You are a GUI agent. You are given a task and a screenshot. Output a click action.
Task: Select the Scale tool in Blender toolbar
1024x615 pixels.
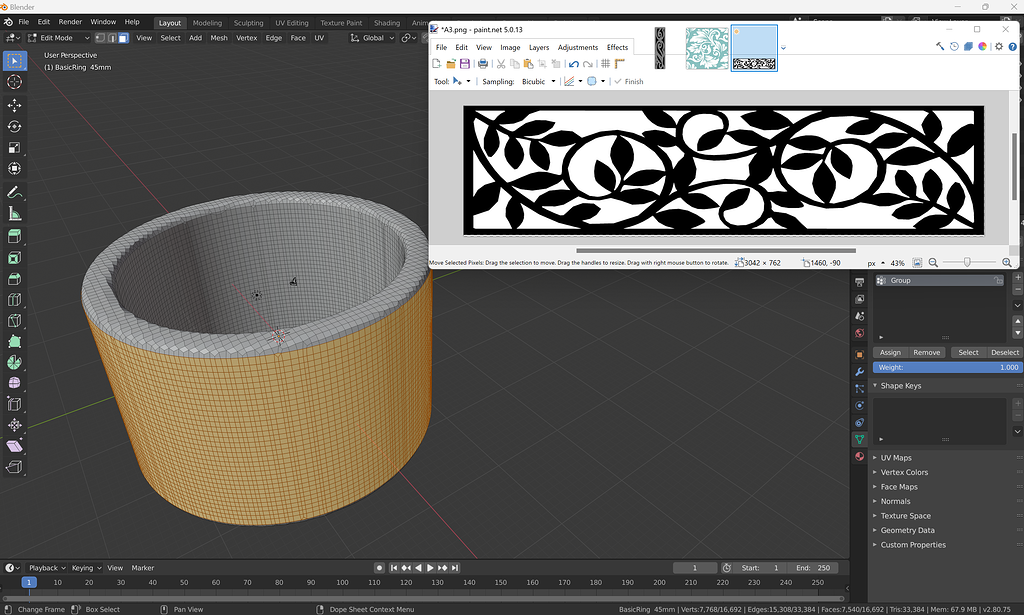(x=14, y=148)
